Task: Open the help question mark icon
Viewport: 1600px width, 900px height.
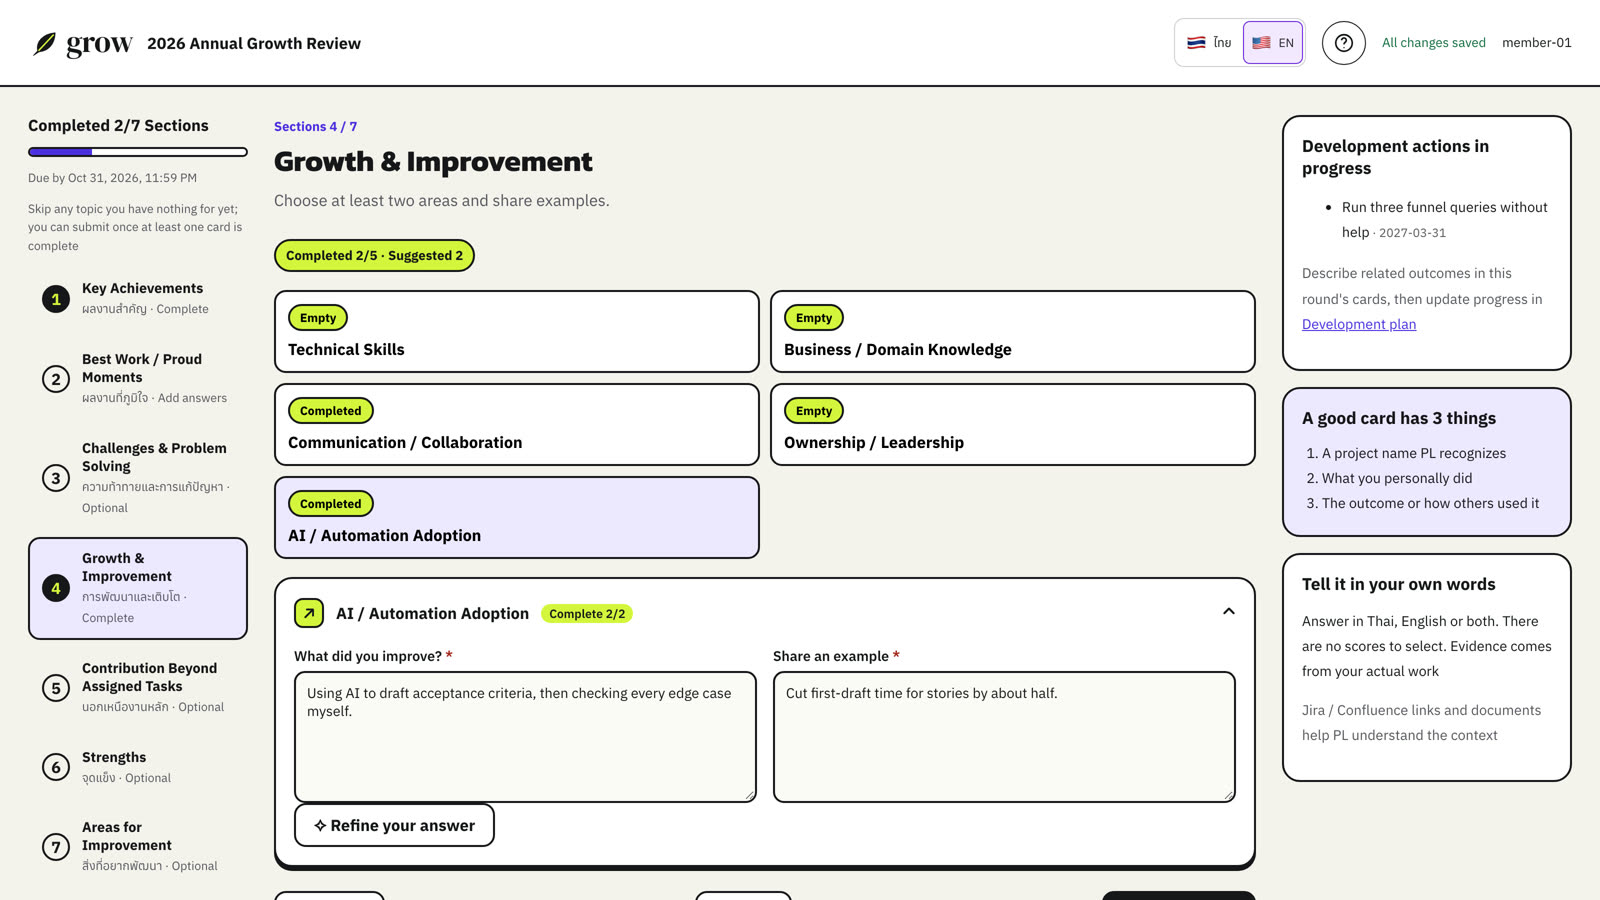Action: [1344, 43]
